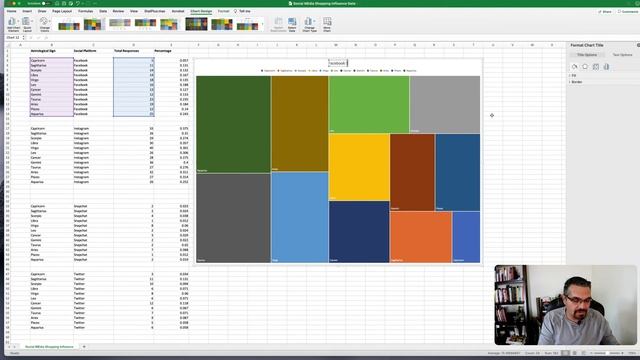Open the Insert ribbon tab
Viewport: 640px width, 360px height.
pyautogui.click(x=27, y=11)
